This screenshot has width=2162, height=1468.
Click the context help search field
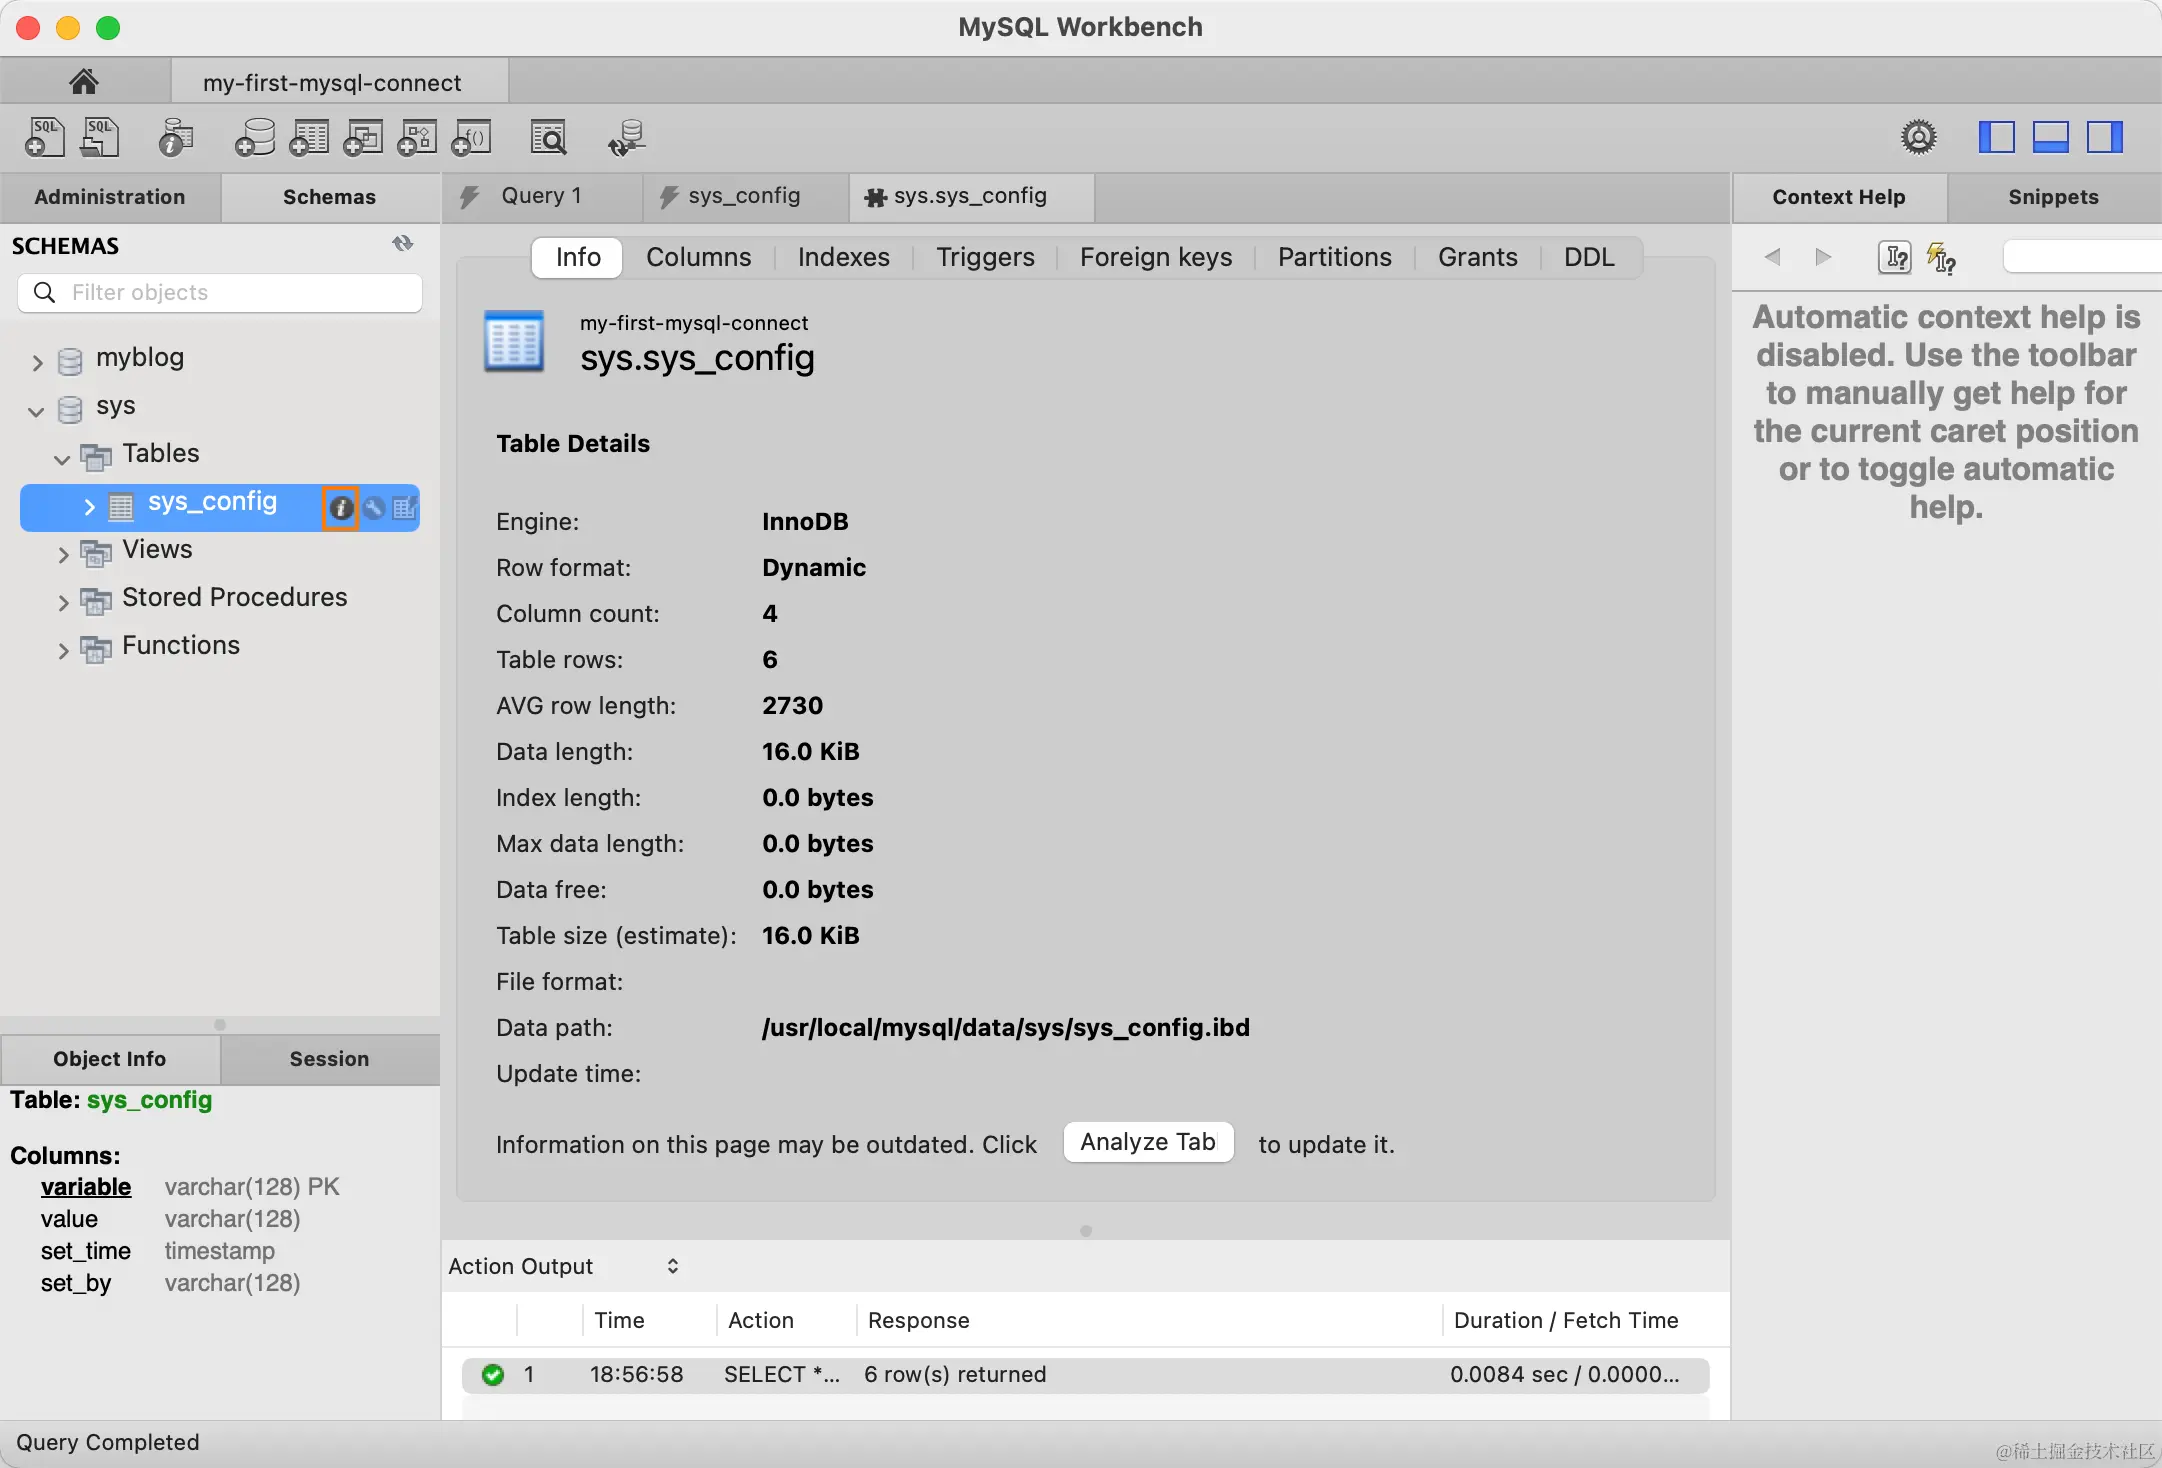click(x=2082, y=256)
